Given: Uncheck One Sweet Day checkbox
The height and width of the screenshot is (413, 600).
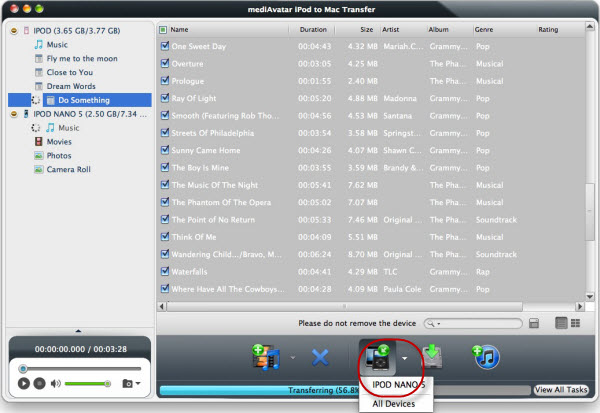Looking at the screenshot, I should (x=165, y=46).
